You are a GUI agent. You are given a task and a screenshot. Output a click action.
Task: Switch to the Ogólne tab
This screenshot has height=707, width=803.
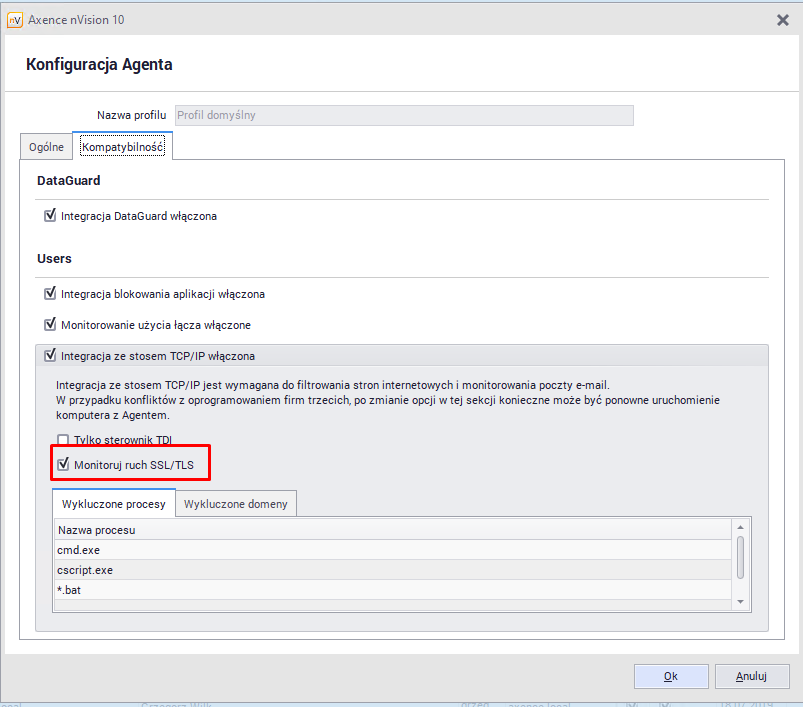[46, 147]
